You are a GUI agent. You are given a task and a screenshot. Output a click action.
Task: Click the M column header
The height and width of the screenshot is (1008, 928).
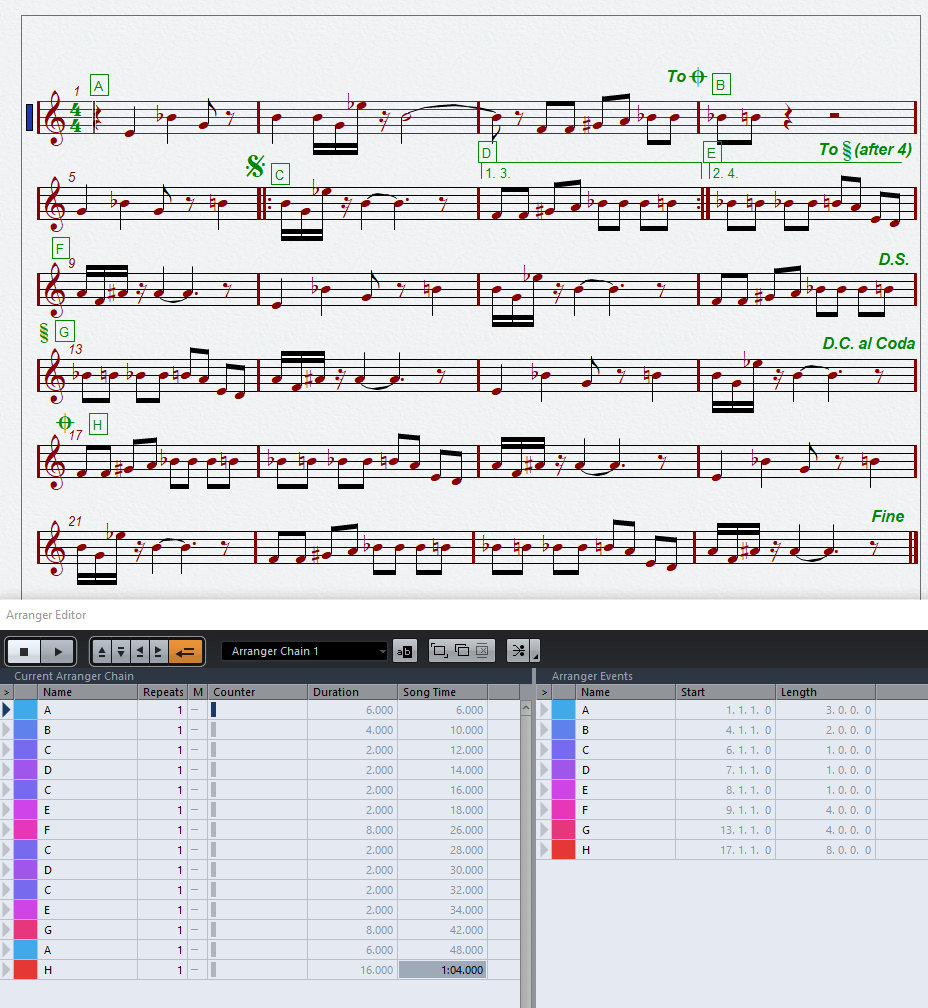198,692
